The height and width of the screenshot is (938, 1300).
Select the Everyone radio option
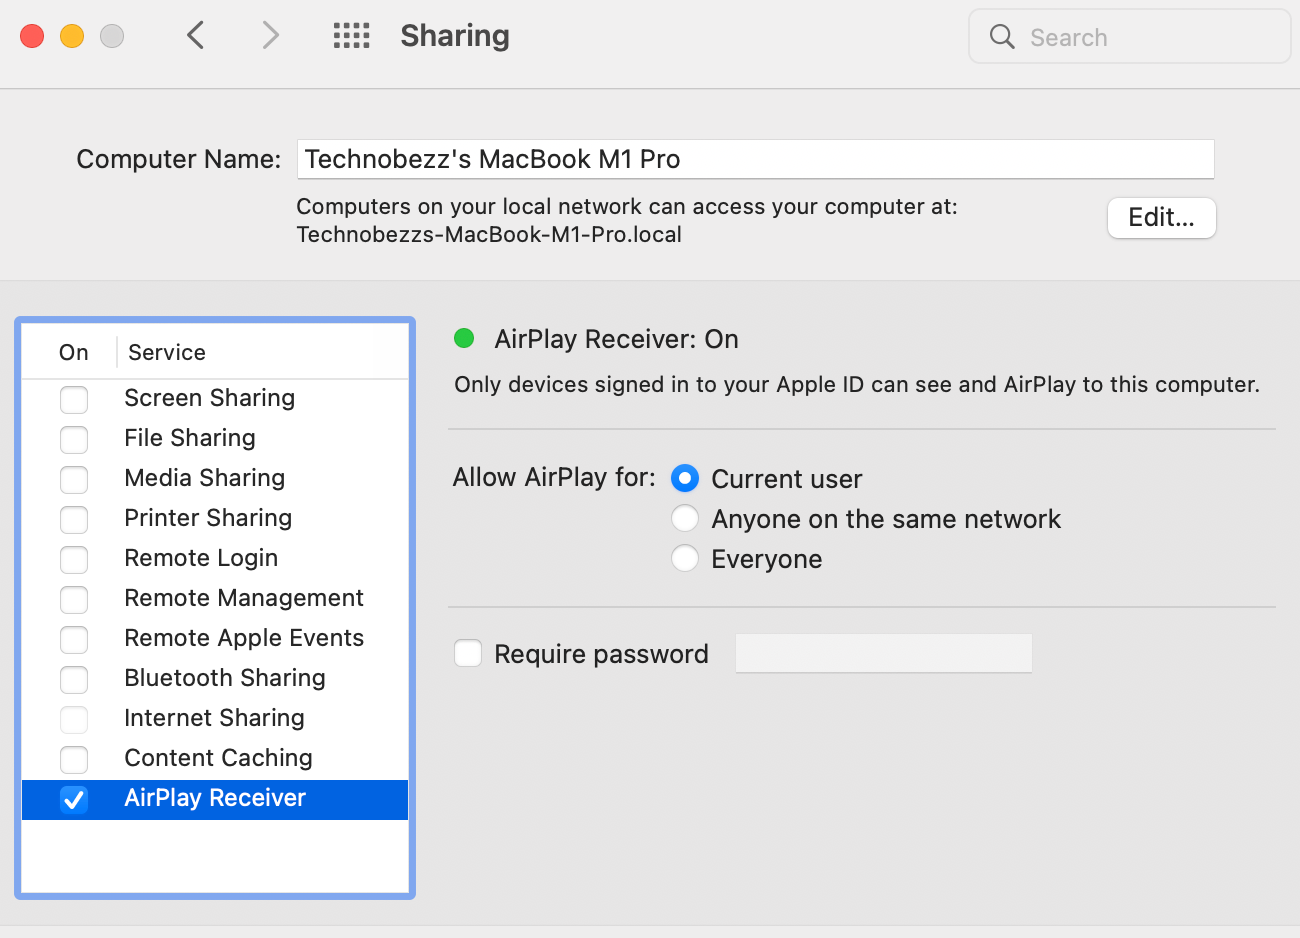point(685,558)
